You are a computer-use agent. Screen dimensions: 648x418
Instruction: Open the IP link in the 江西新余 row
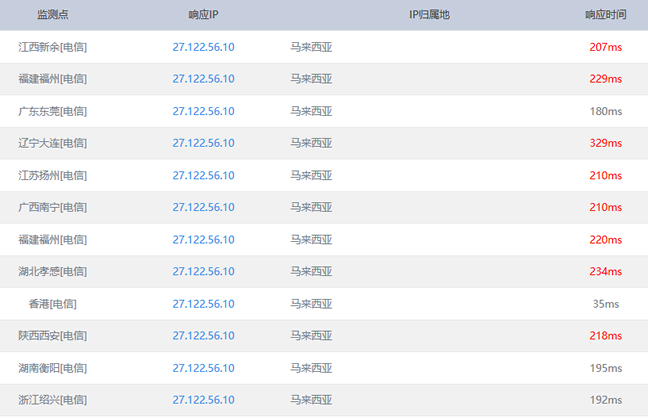(203, 47)
